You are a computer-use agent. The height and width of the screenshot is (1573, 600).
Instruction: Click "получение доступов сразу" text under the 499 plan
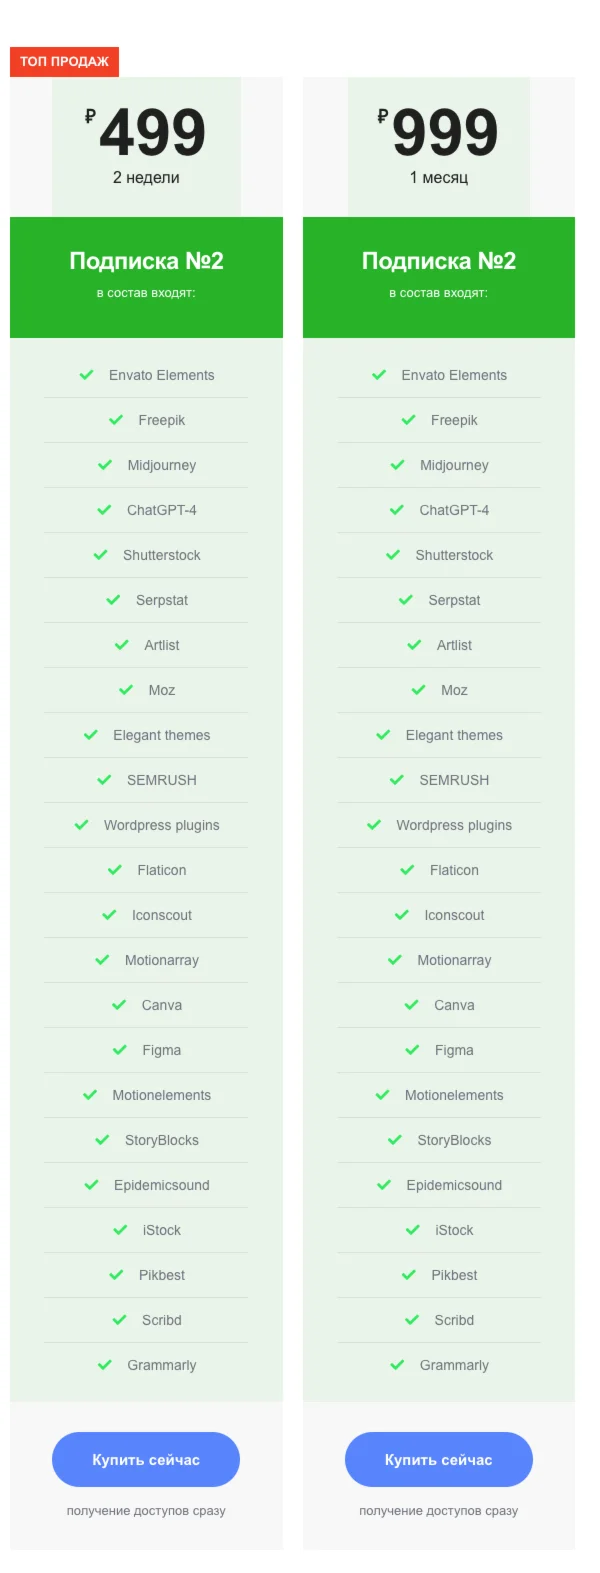pos(146,1510)
